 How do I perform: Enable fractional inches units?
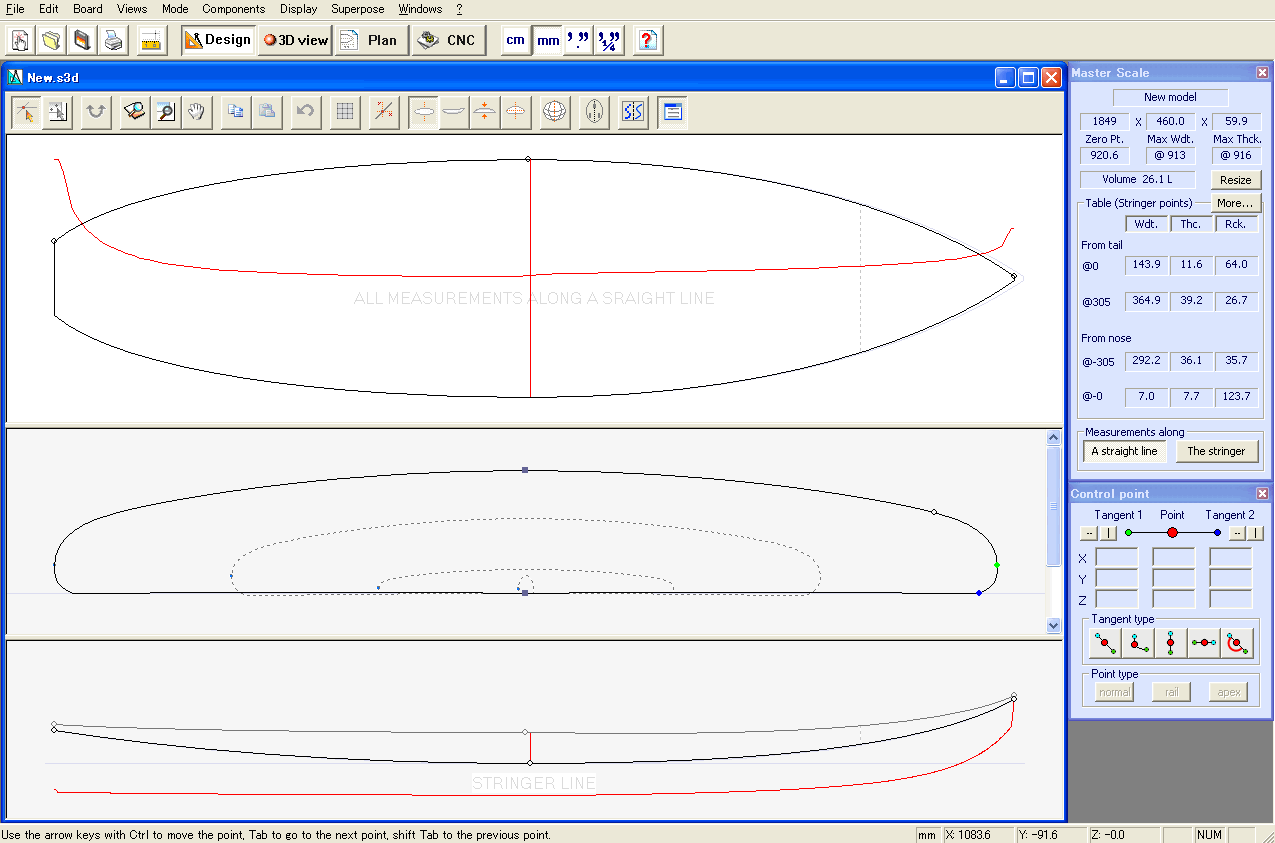point(608,40)
